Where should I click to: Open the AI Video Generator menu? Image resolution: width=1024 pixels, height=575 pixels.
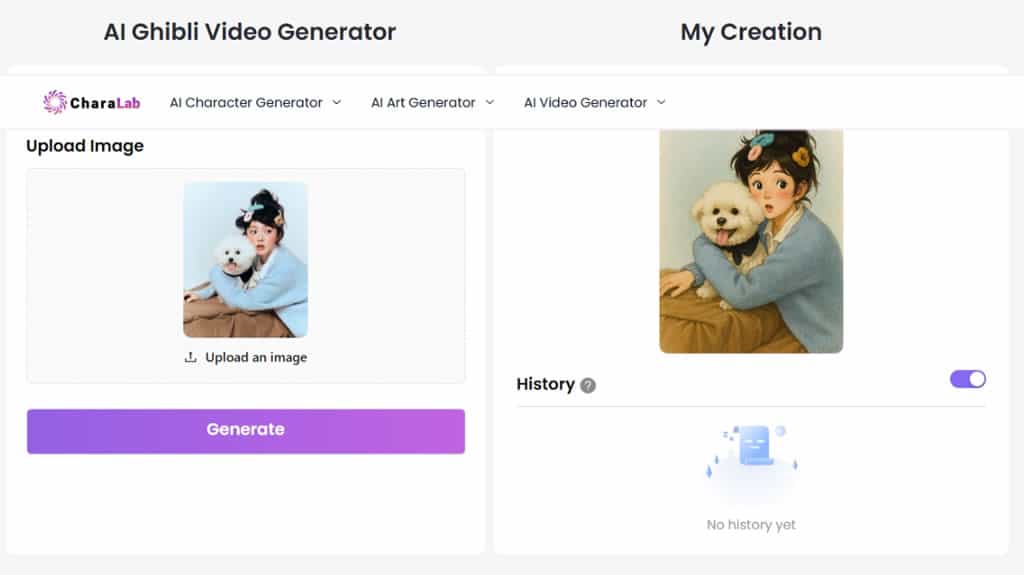pos(585,102)
